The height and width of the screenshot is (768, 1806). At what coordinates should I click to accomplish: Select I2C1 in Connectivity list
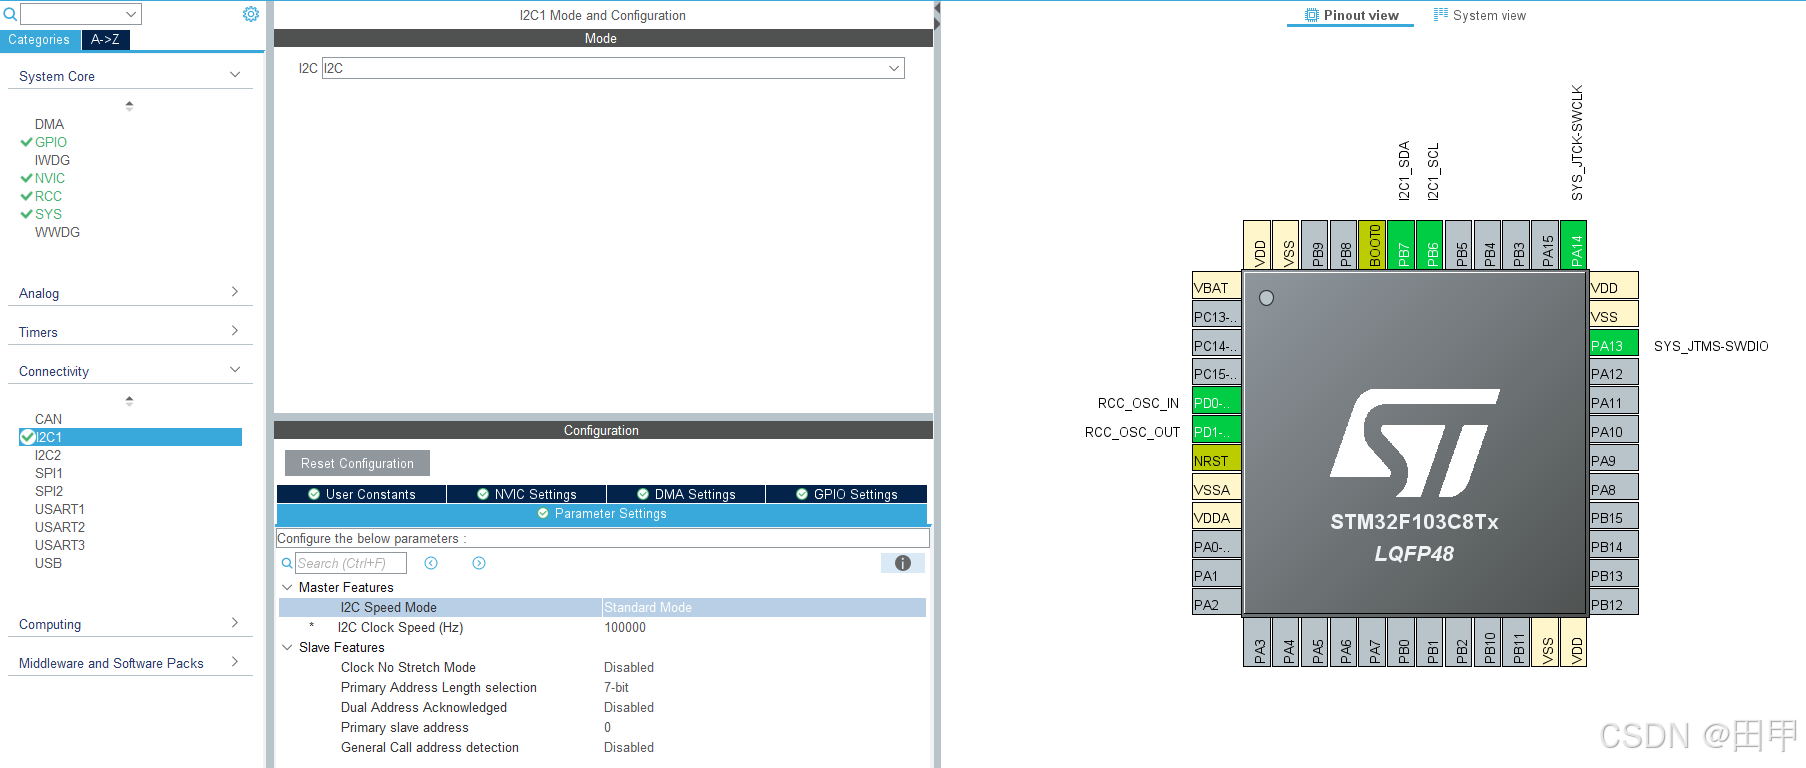point(130,437)
